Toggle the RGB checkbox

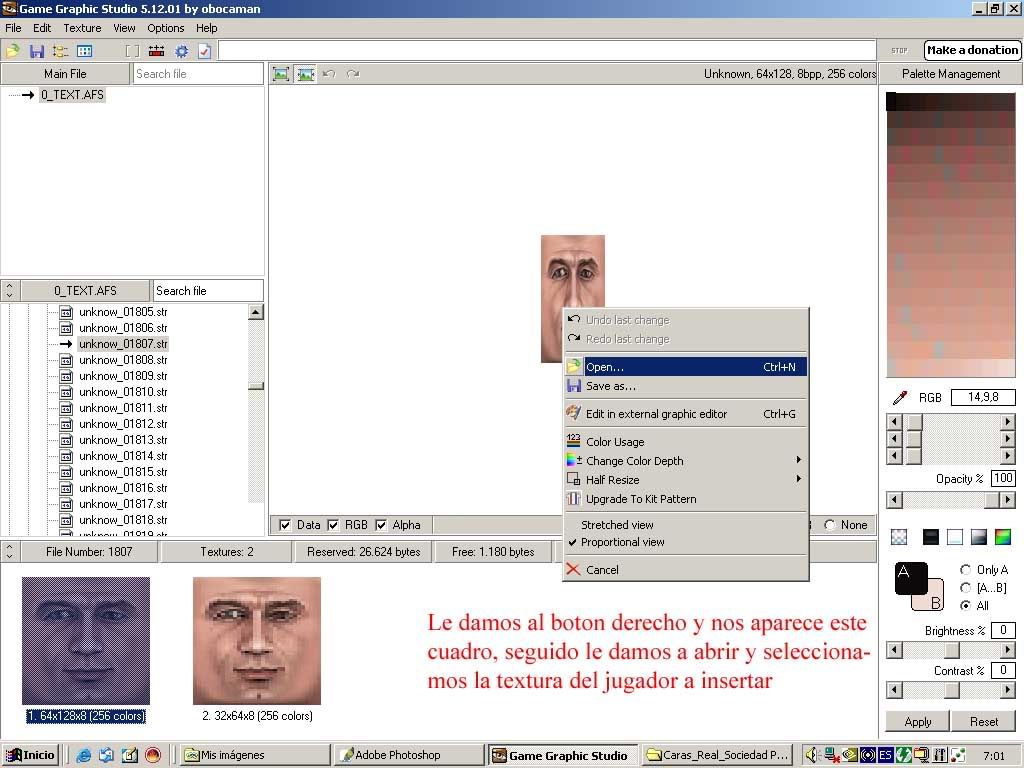tap(333, 525)
